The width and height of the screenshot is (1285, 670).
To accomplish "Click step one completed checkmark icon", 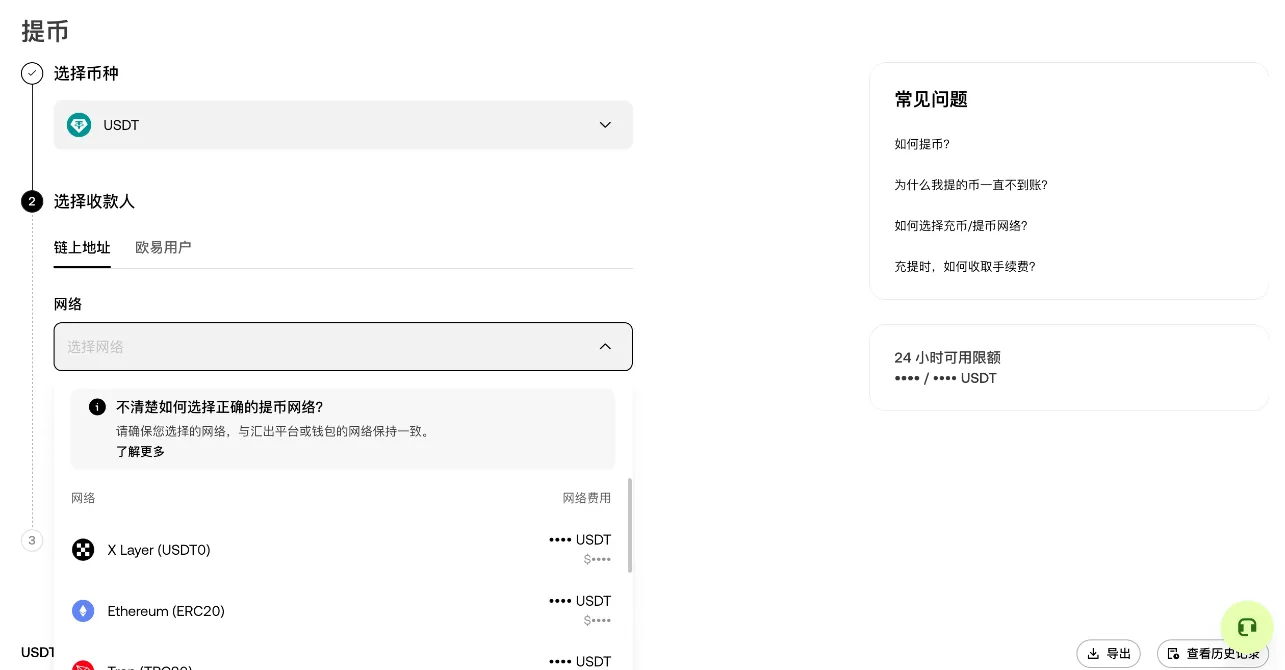I will (32, 73).
